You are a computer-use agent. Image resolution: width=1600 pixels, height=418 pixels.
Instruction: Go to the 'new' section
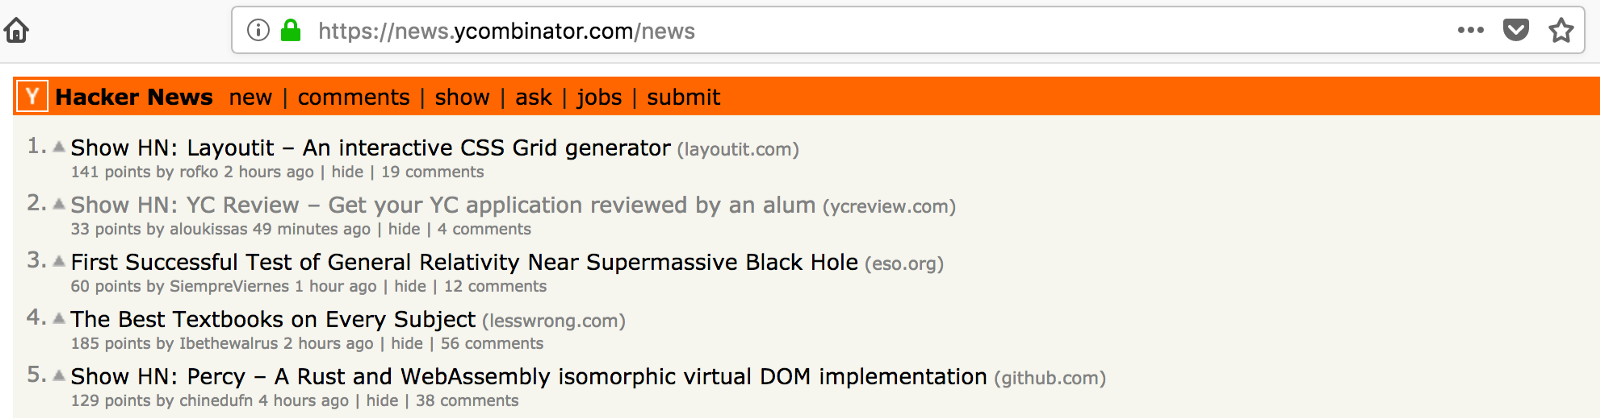[x=250, y=97]
